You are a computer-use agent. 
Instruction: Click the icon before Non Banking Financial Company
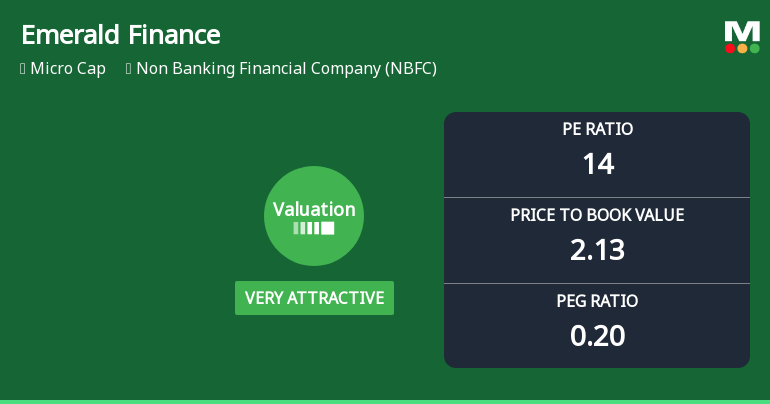(x=128, y=69)
